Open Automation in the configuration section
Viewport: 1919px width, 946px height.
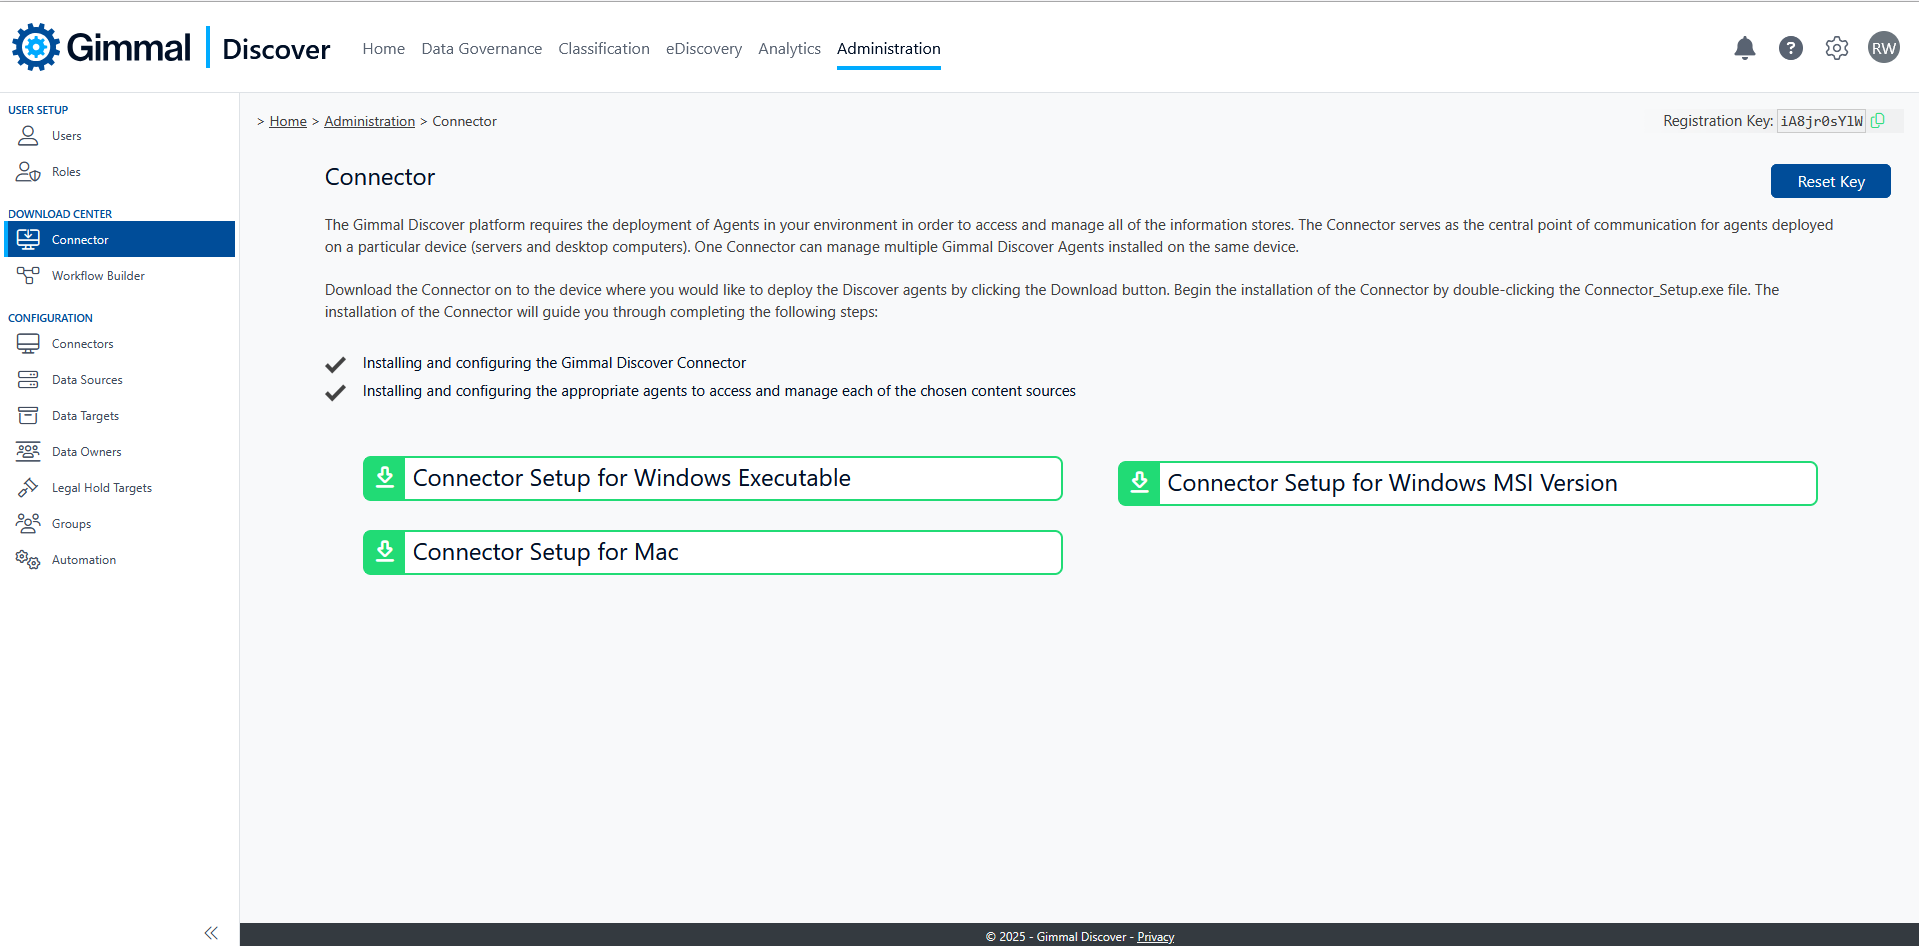click(x=84, y=560)
